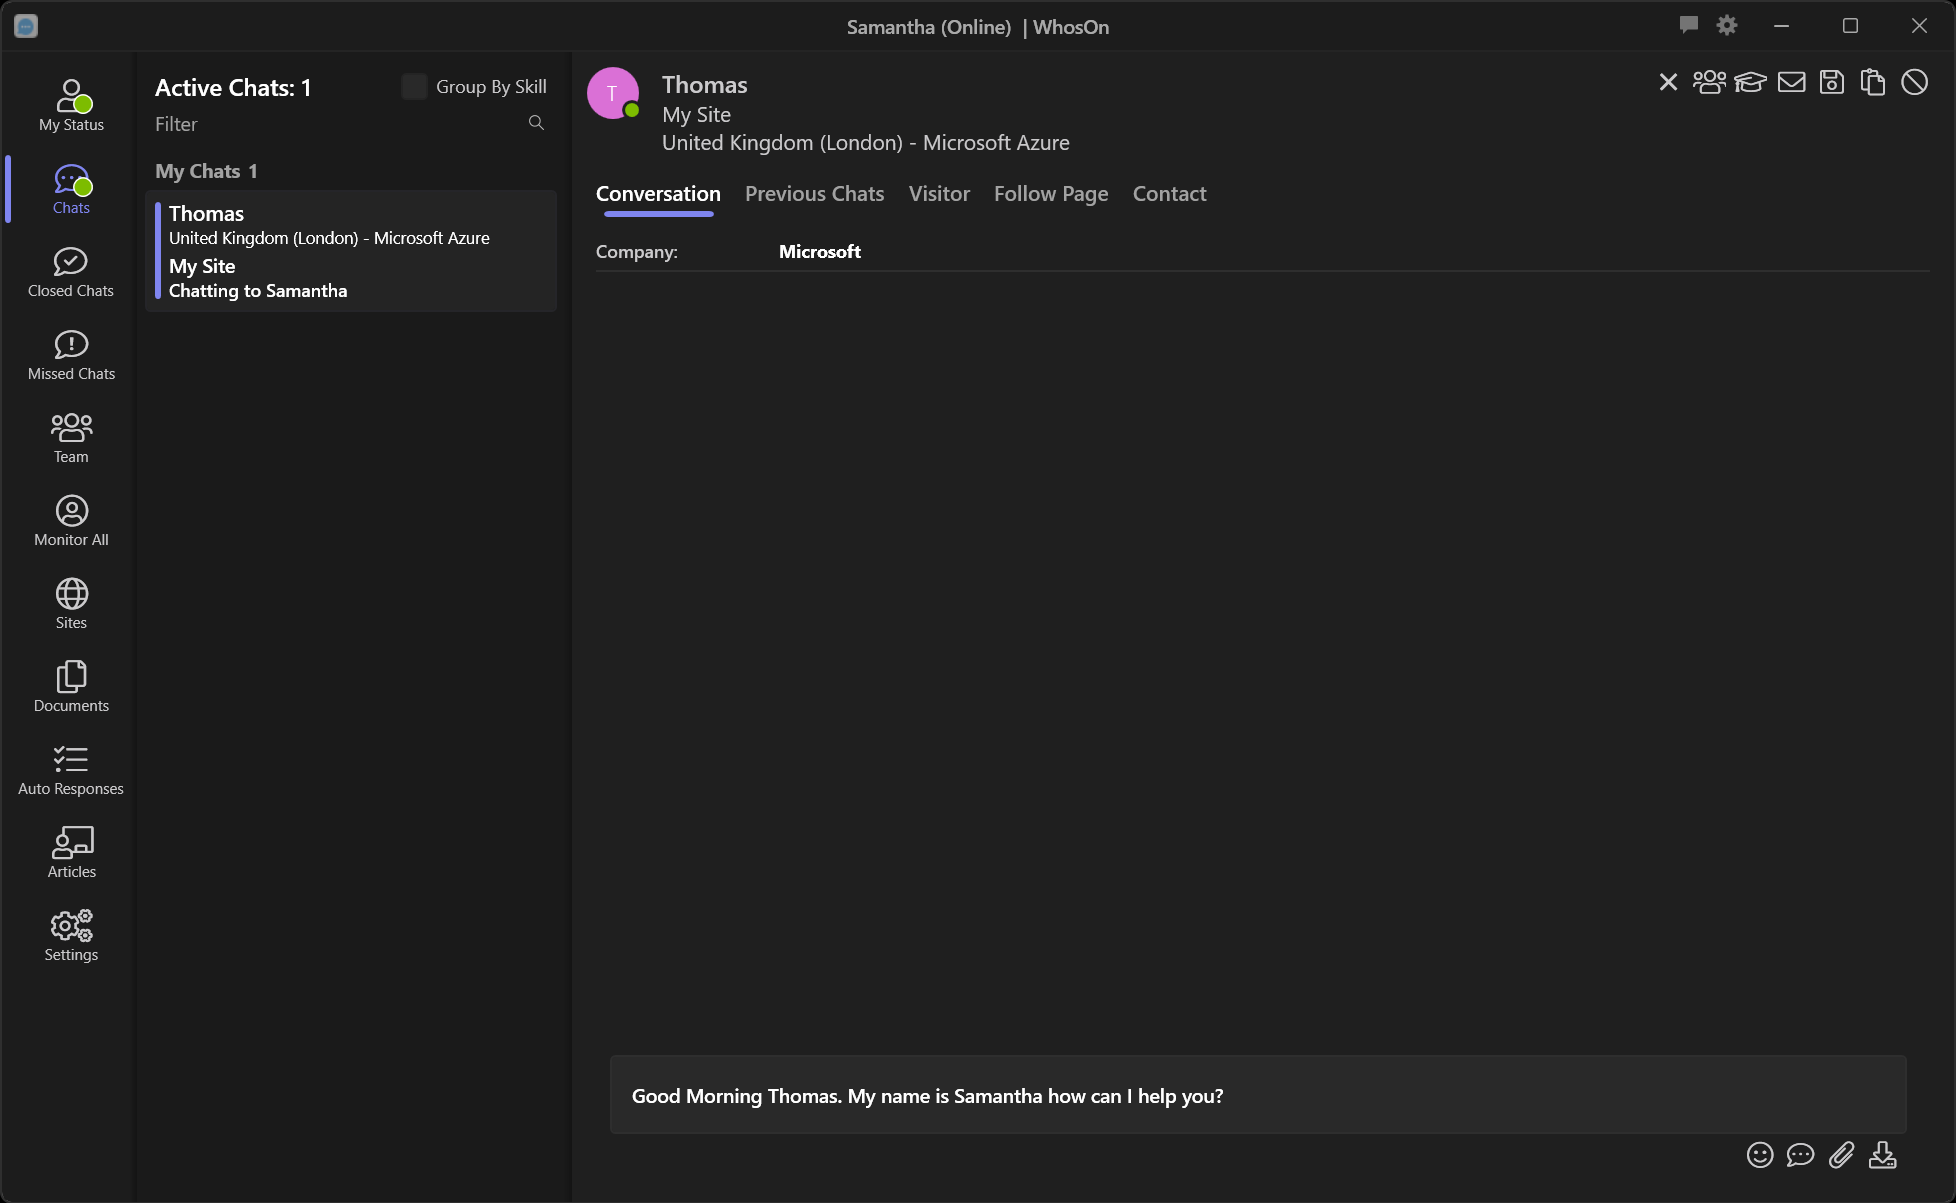Open the Documents panel

click(x=71, y=686)
